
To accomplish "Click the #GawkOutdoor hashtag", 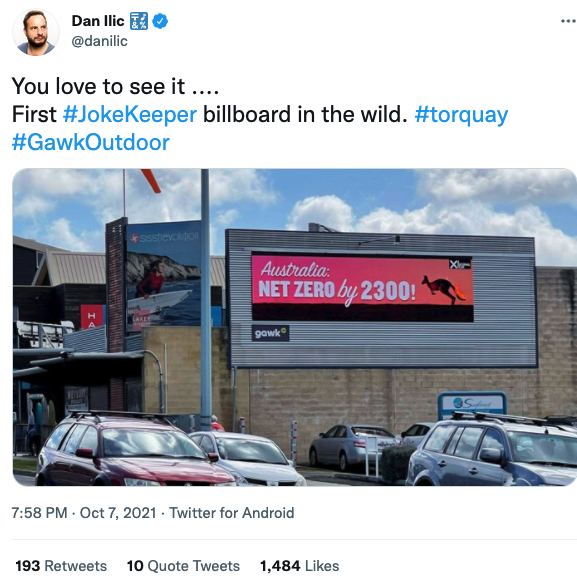I will [x=91, y=142].
